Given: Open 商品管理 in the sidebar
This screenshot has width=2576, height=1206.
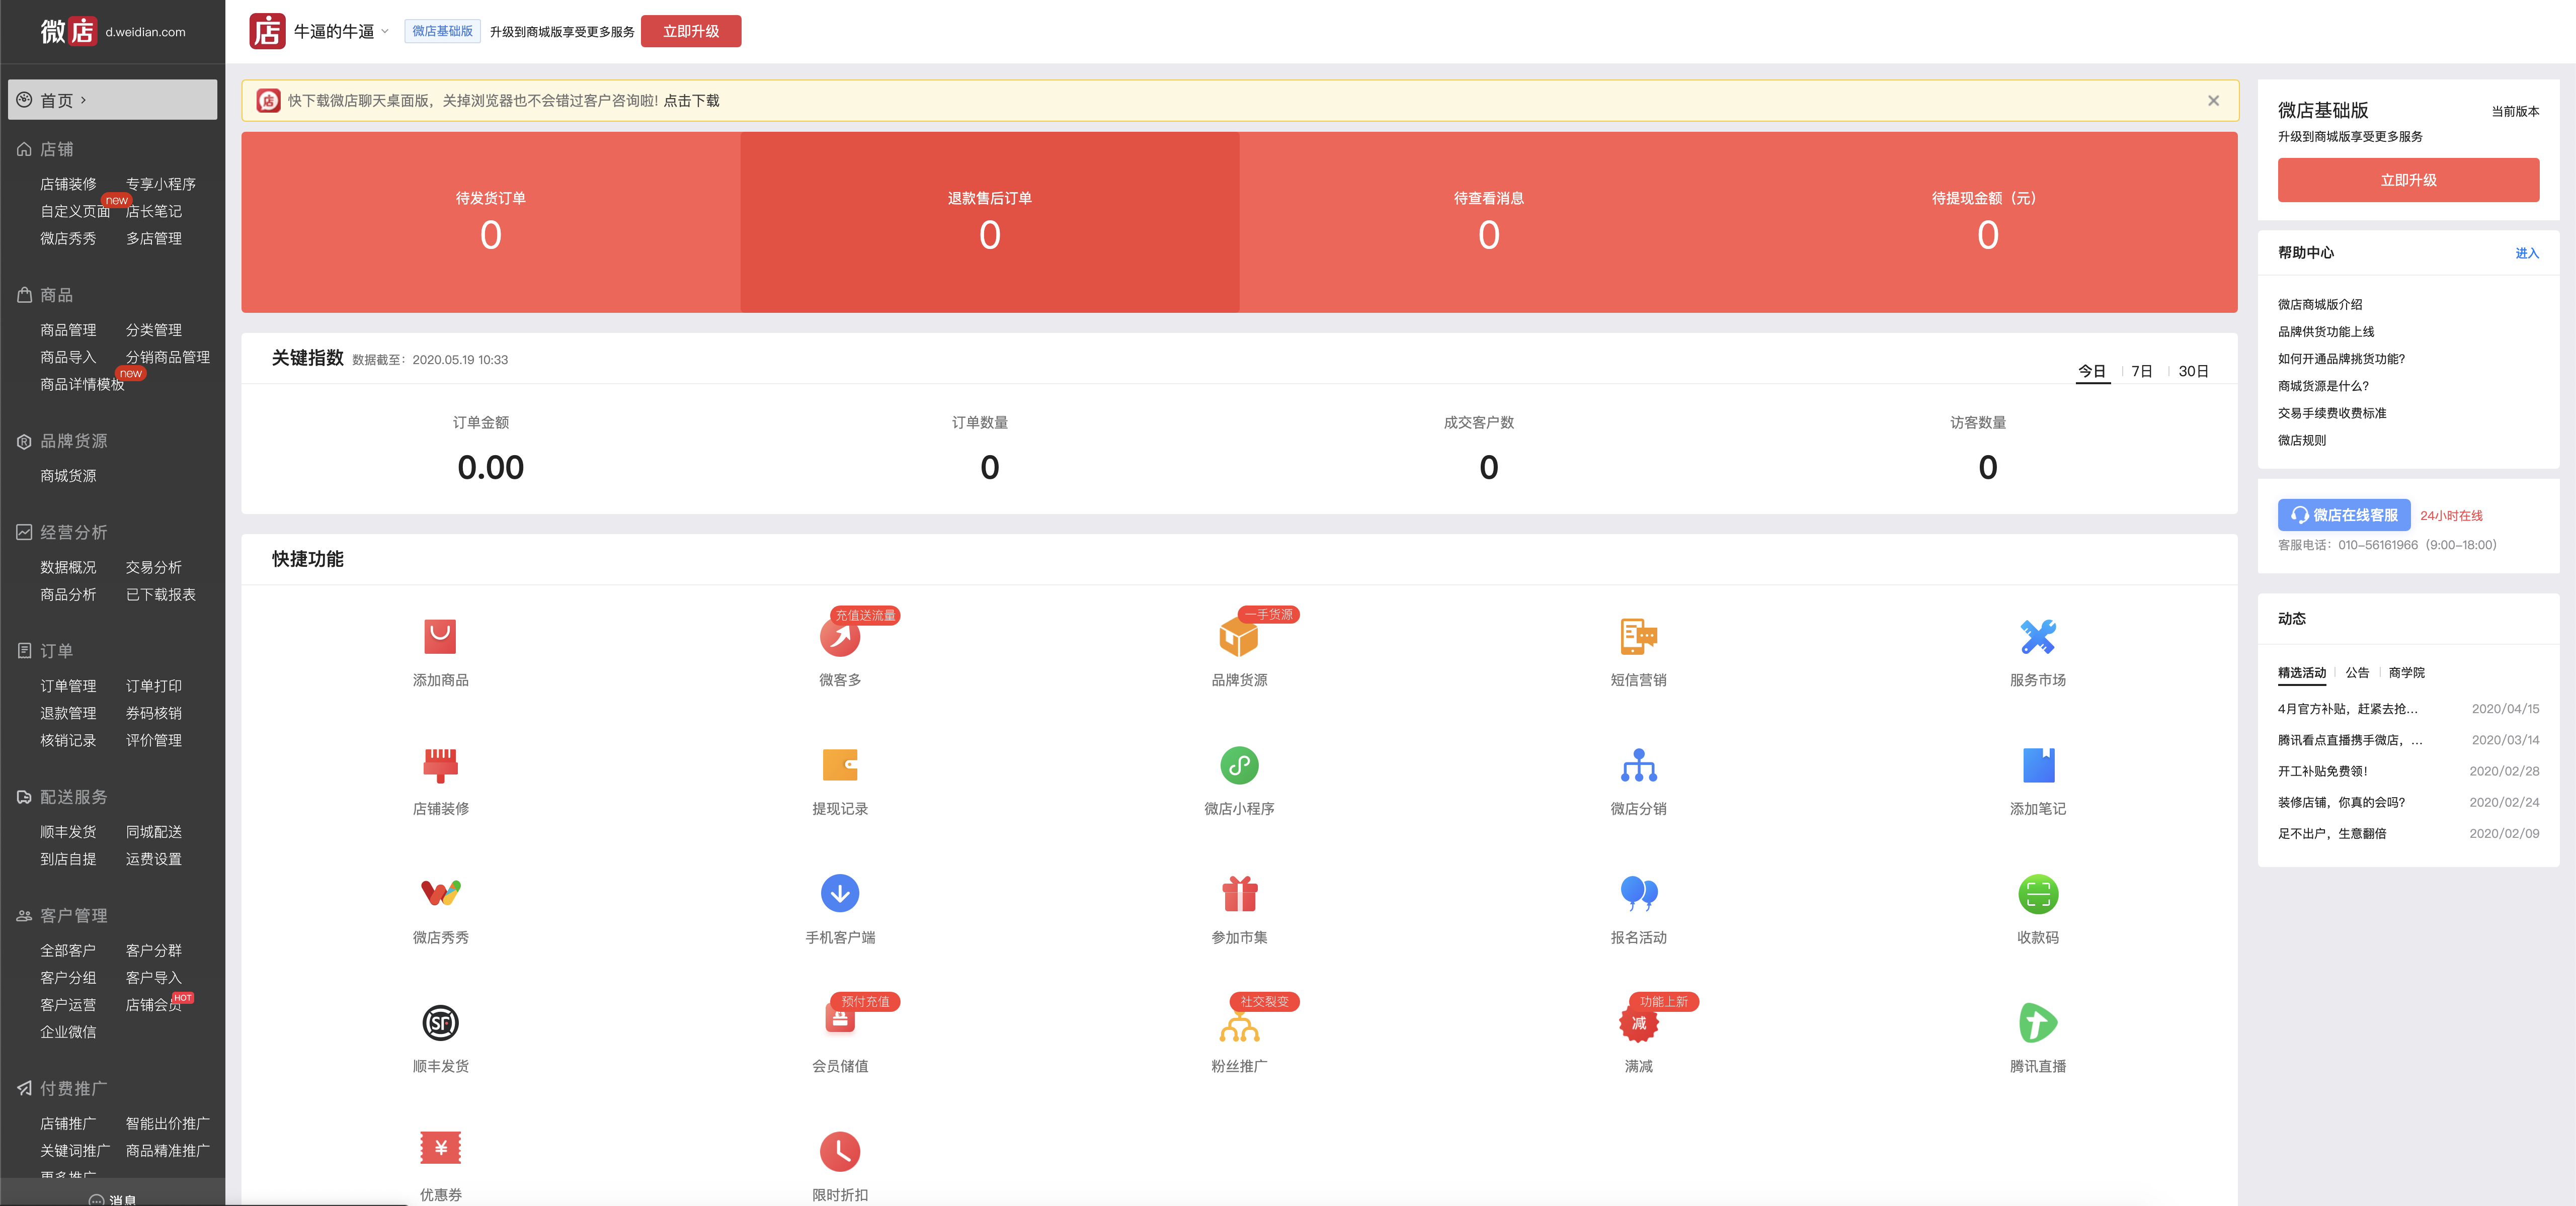Looking at the screenshot, I should [x=68, y=330].
